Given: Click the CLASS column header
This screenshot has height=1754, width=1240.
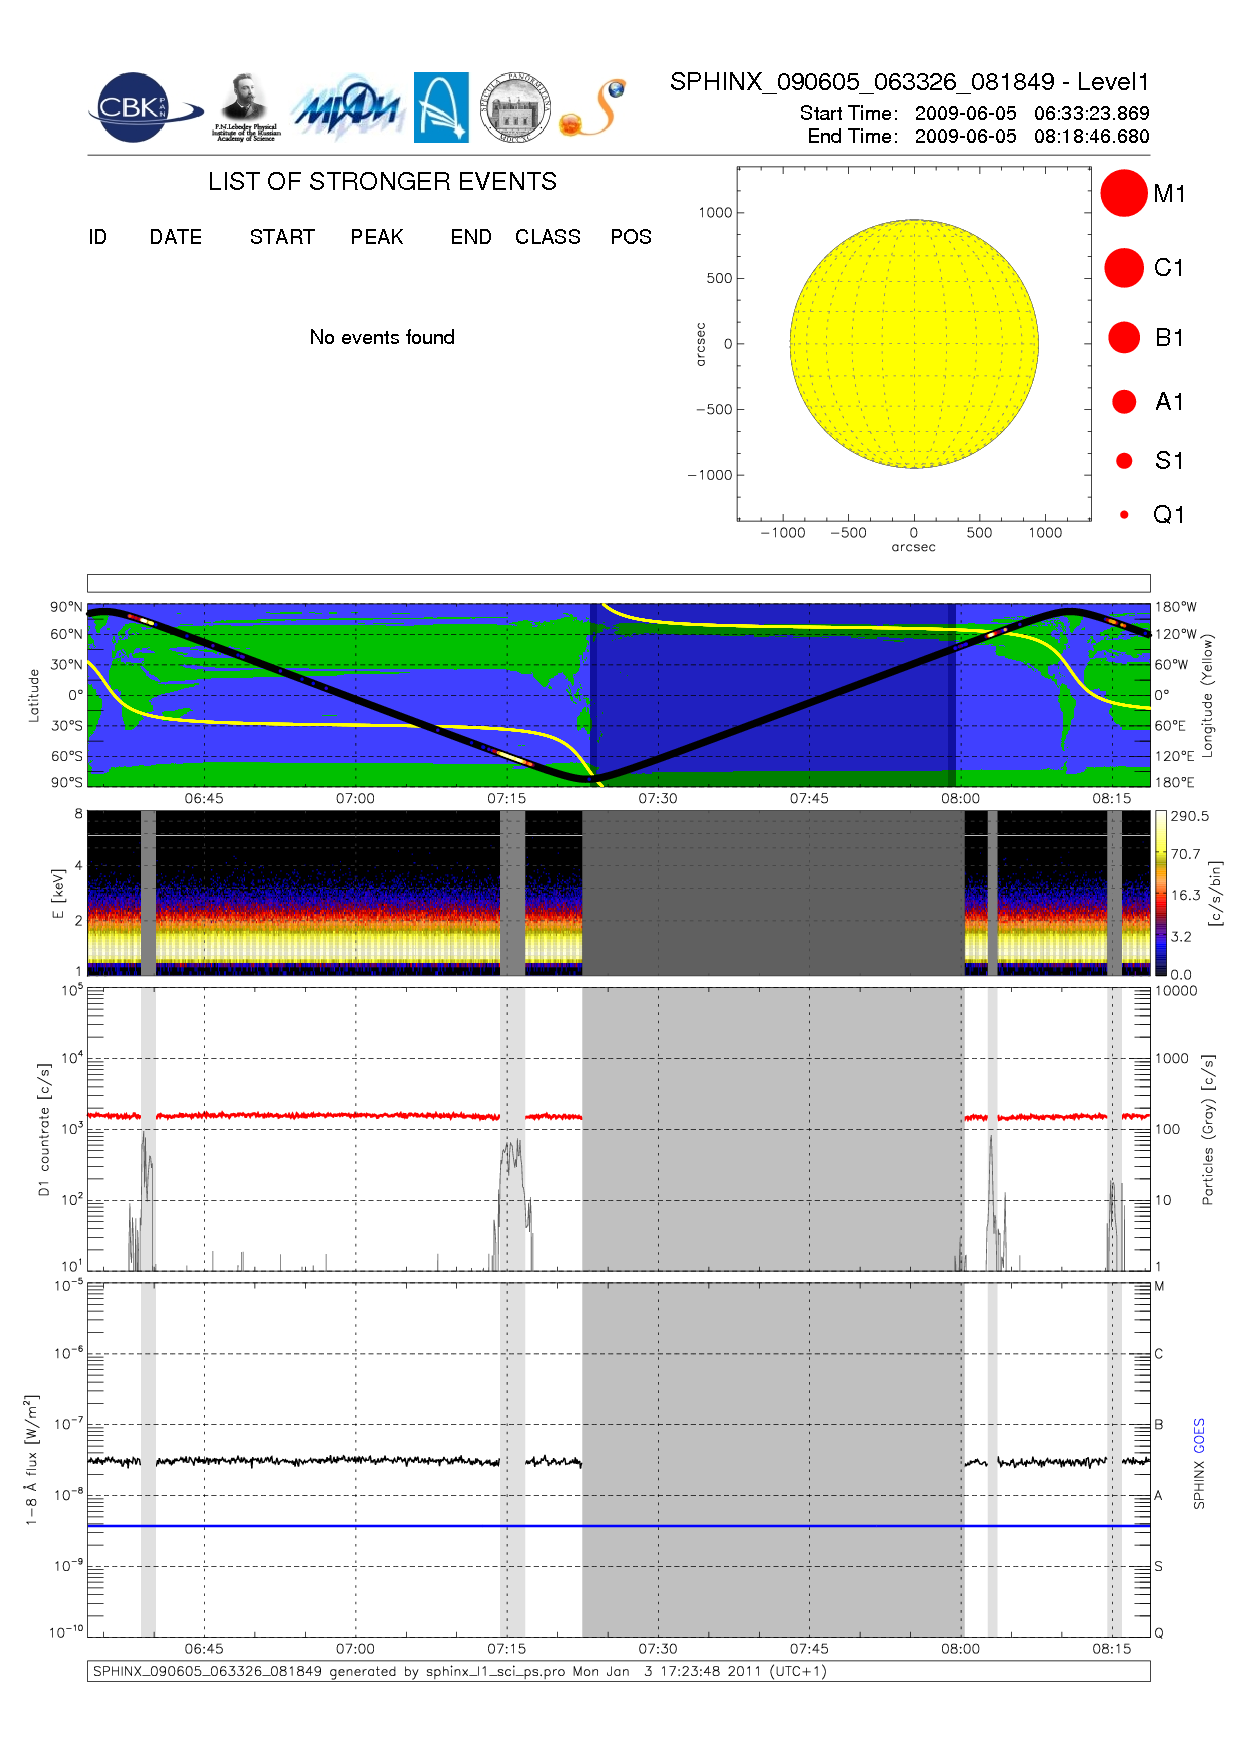Looking at the screenshot, I should 547,237.
